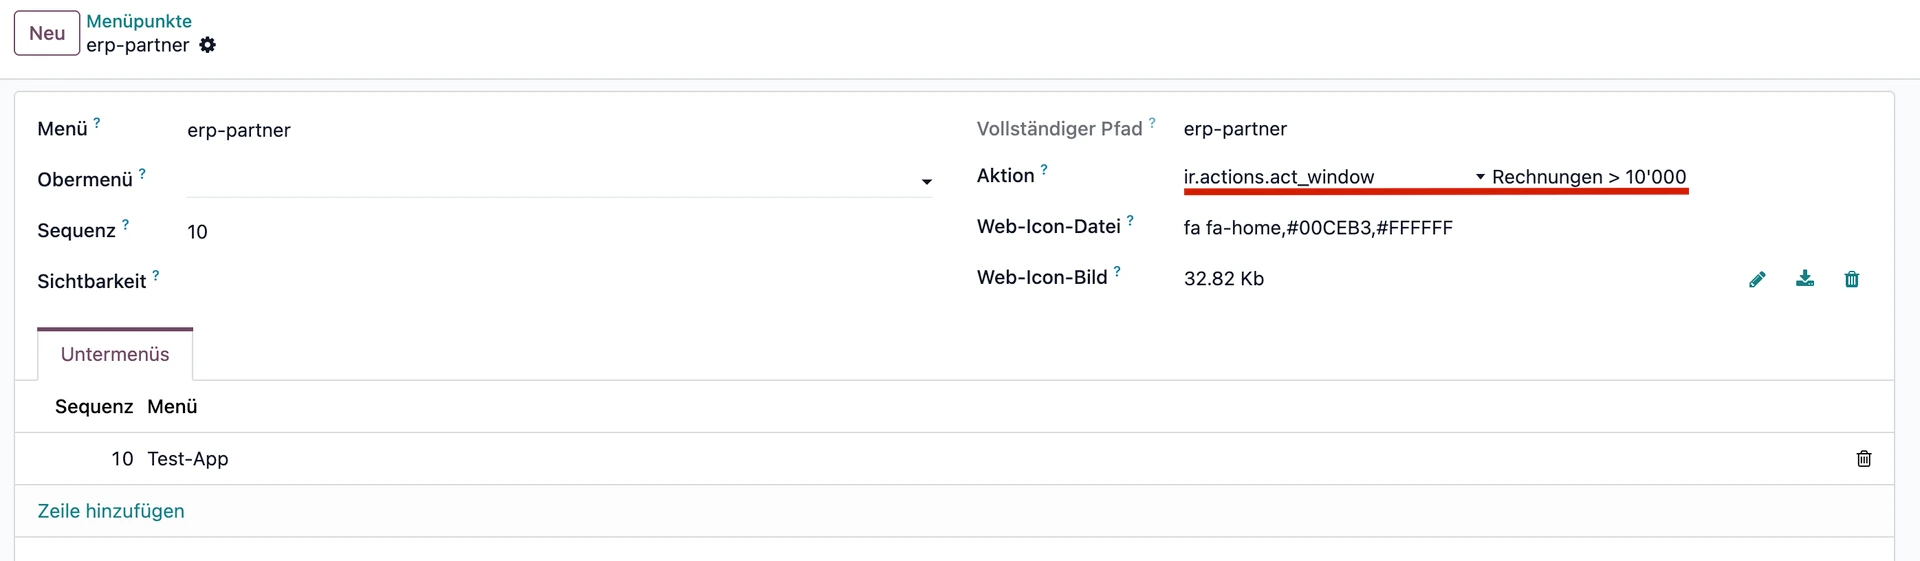Show help tooltip for Aktion field
The image size is (1920, 561).
click(1044, 170)
